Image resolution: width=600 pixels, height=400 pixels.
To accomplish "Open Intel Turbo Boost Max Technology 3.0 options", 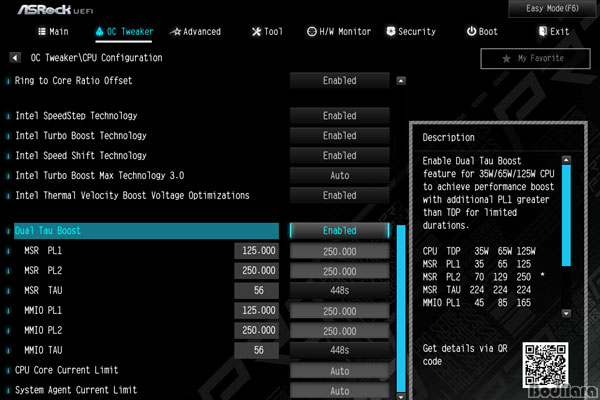I will 339,176.
